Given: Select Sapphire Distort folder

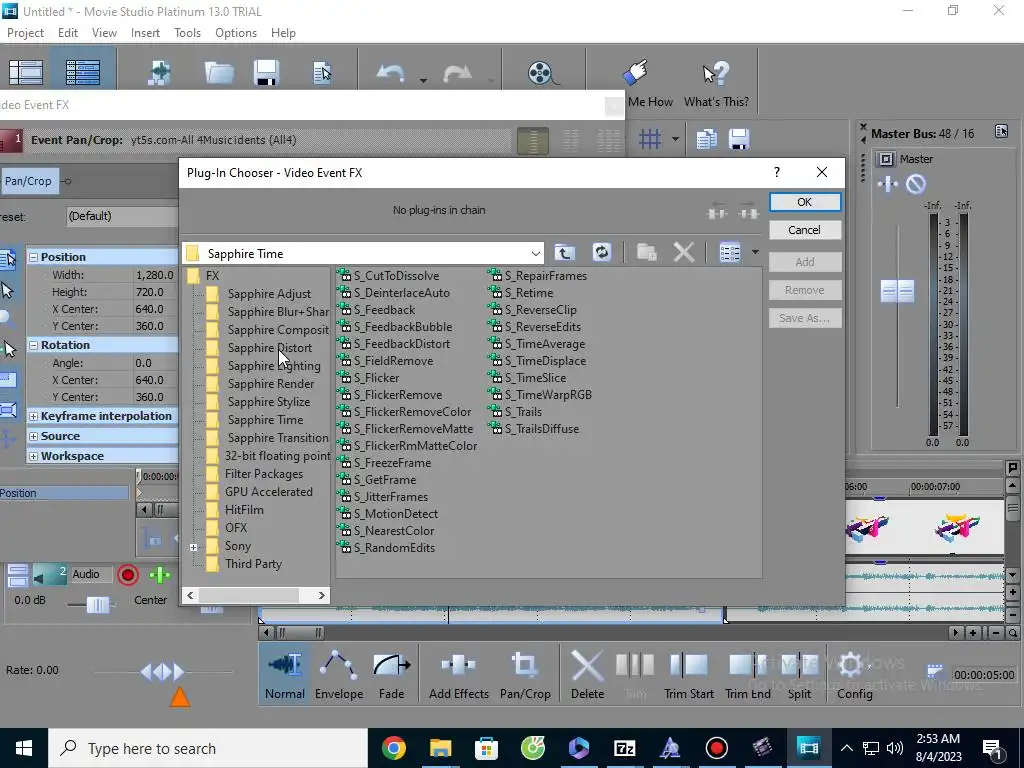Looking at the screenshot, I should (x=269, y=348).
